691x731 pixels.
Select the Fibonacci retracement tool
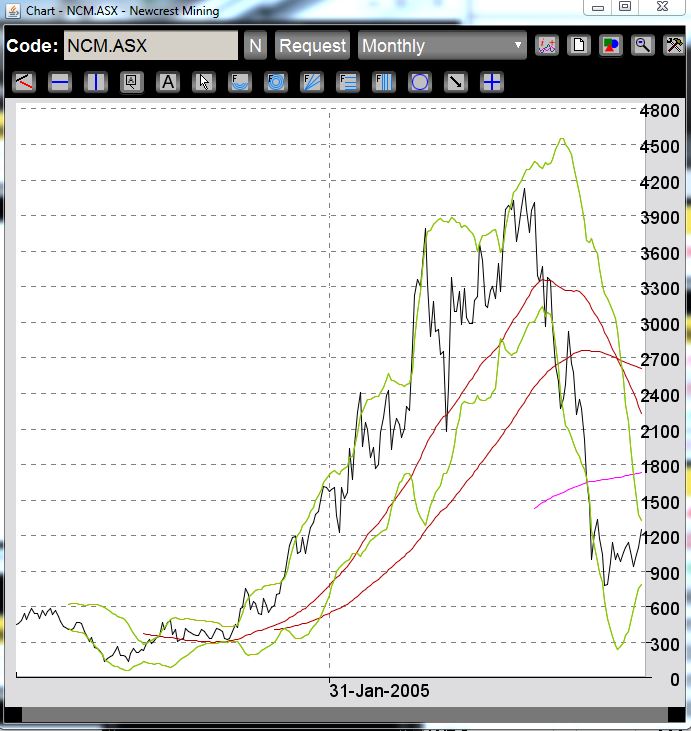[x=348, y=82]
